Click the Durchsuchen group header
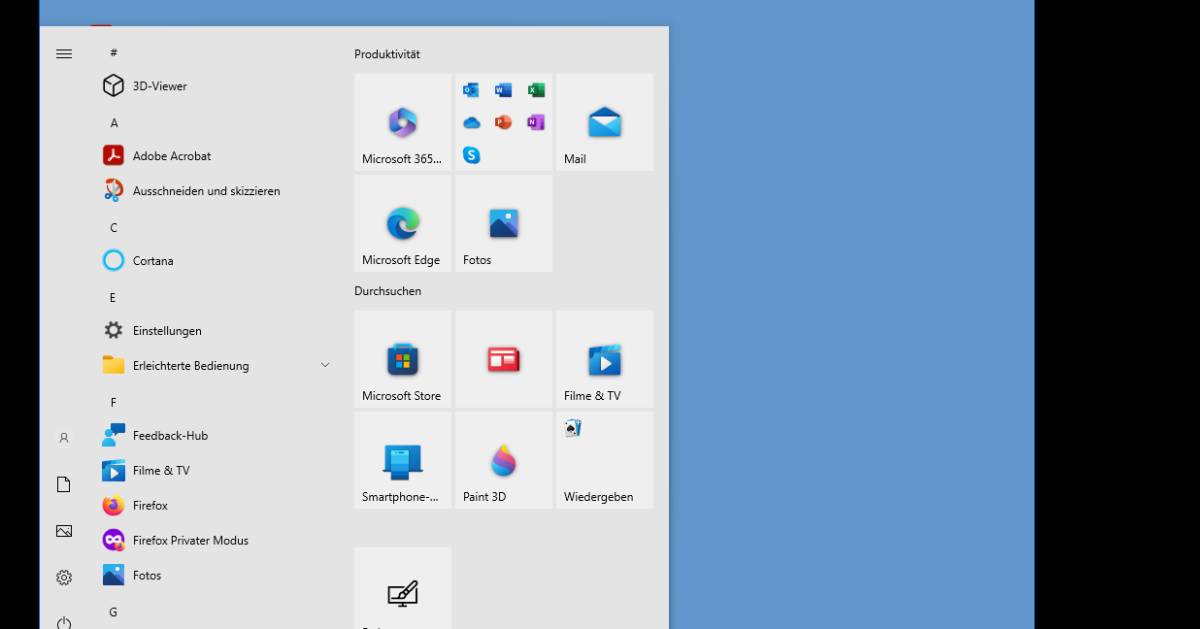1200x629 pixels. [388, 291]
